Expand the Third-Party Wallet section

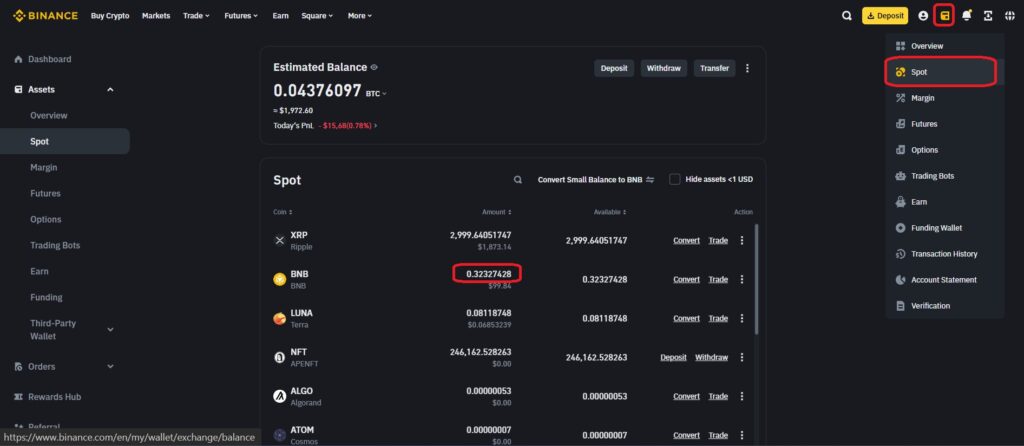pyautogui.click(x=110, y=330)
